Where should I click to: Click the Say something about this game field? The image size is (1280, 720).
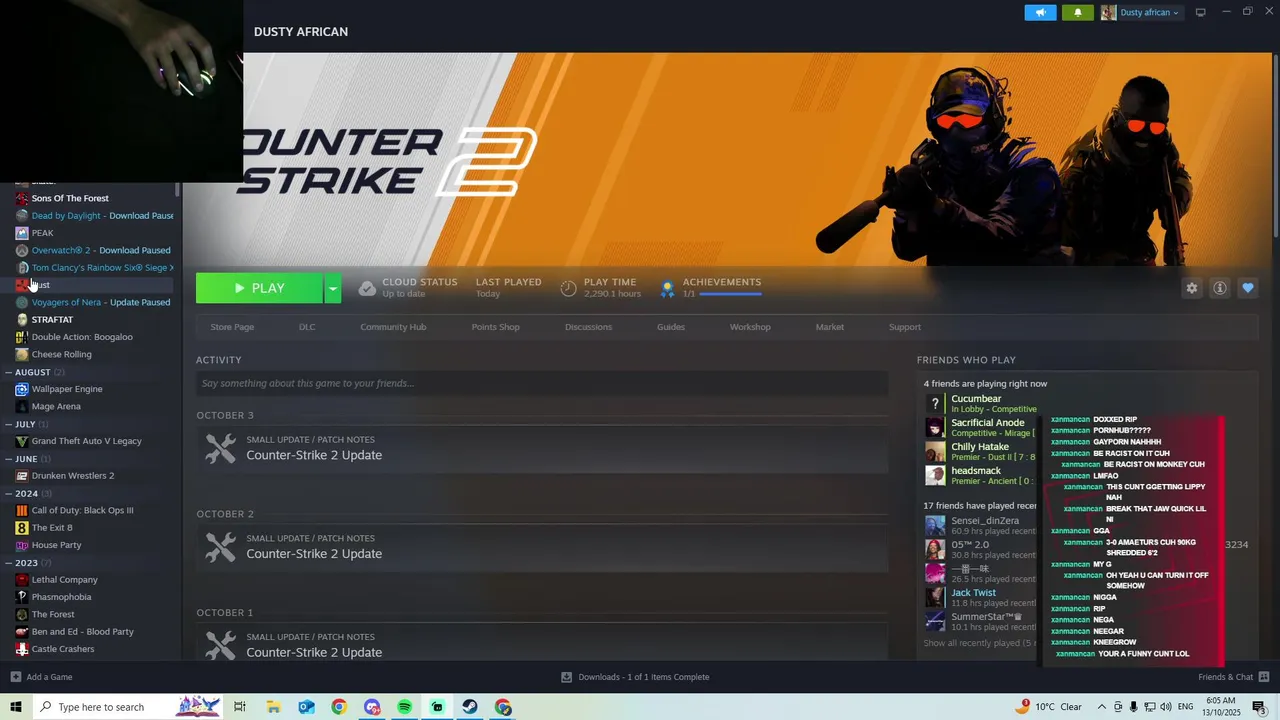tap(542, 383)
